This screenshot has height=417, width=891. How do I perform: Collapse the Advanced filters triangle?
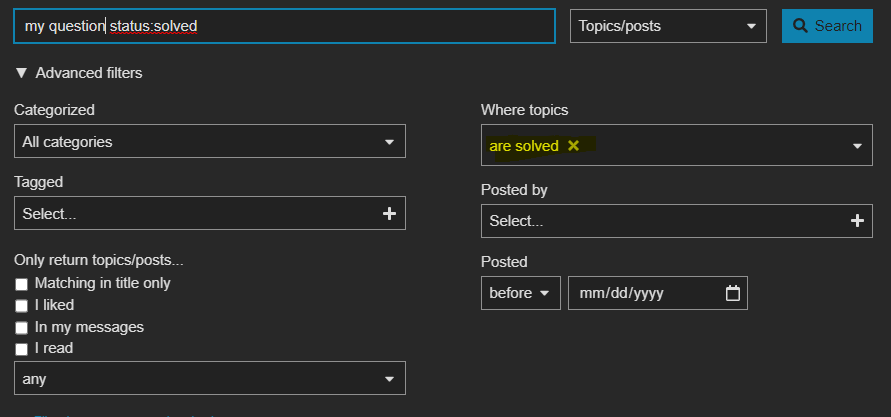21,73
